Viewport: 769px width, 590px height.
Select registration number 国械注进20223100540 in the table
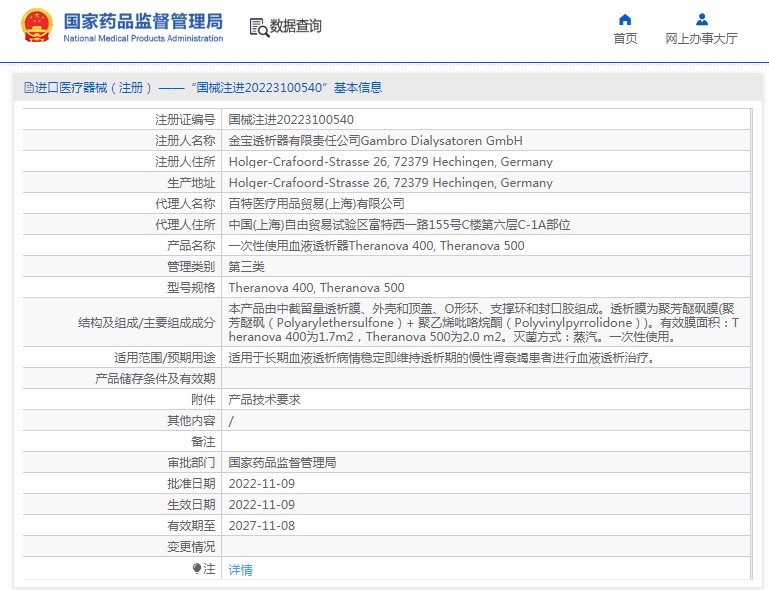(291, 120)
